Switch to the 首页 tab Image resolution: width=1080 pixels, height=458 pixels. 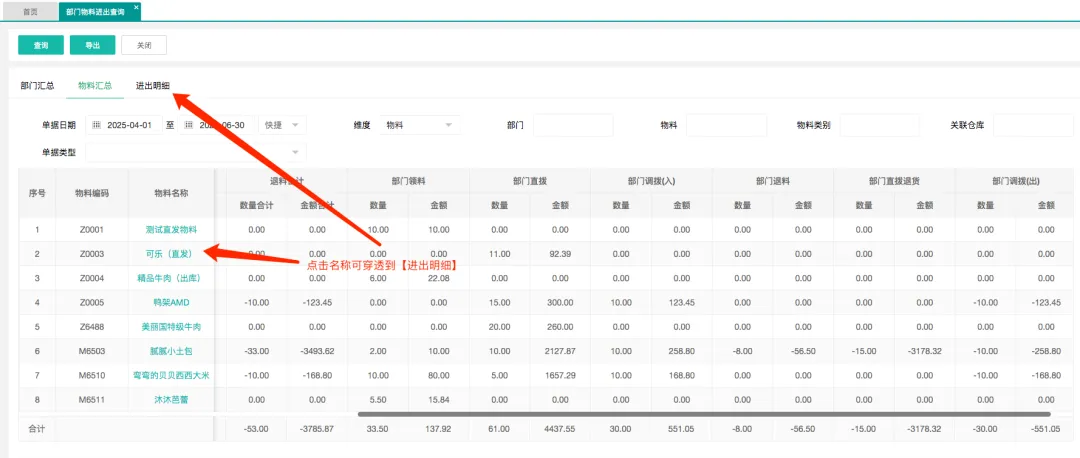click(x=30, y=11)
